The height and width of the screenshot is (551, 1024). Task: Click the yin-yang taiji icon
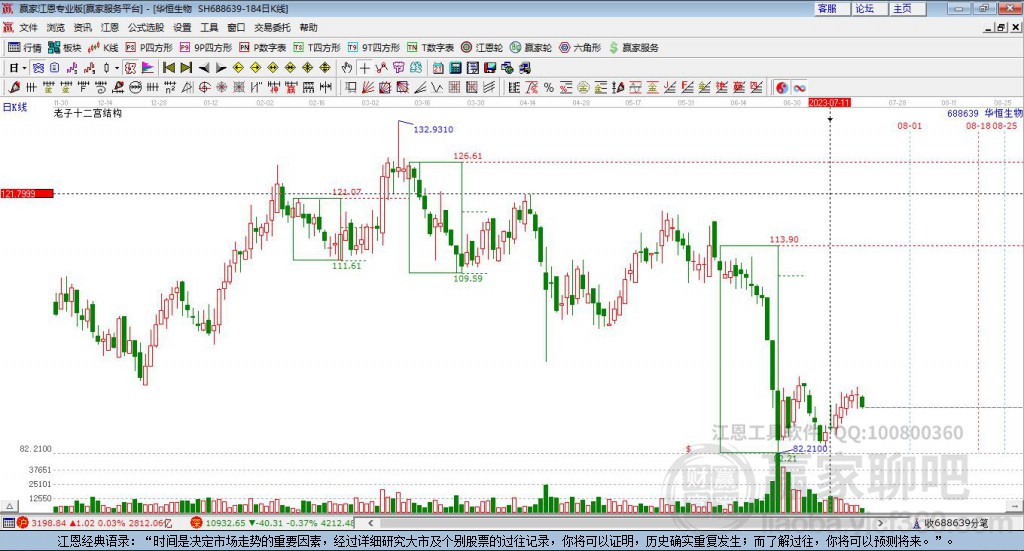click(782, 87)
